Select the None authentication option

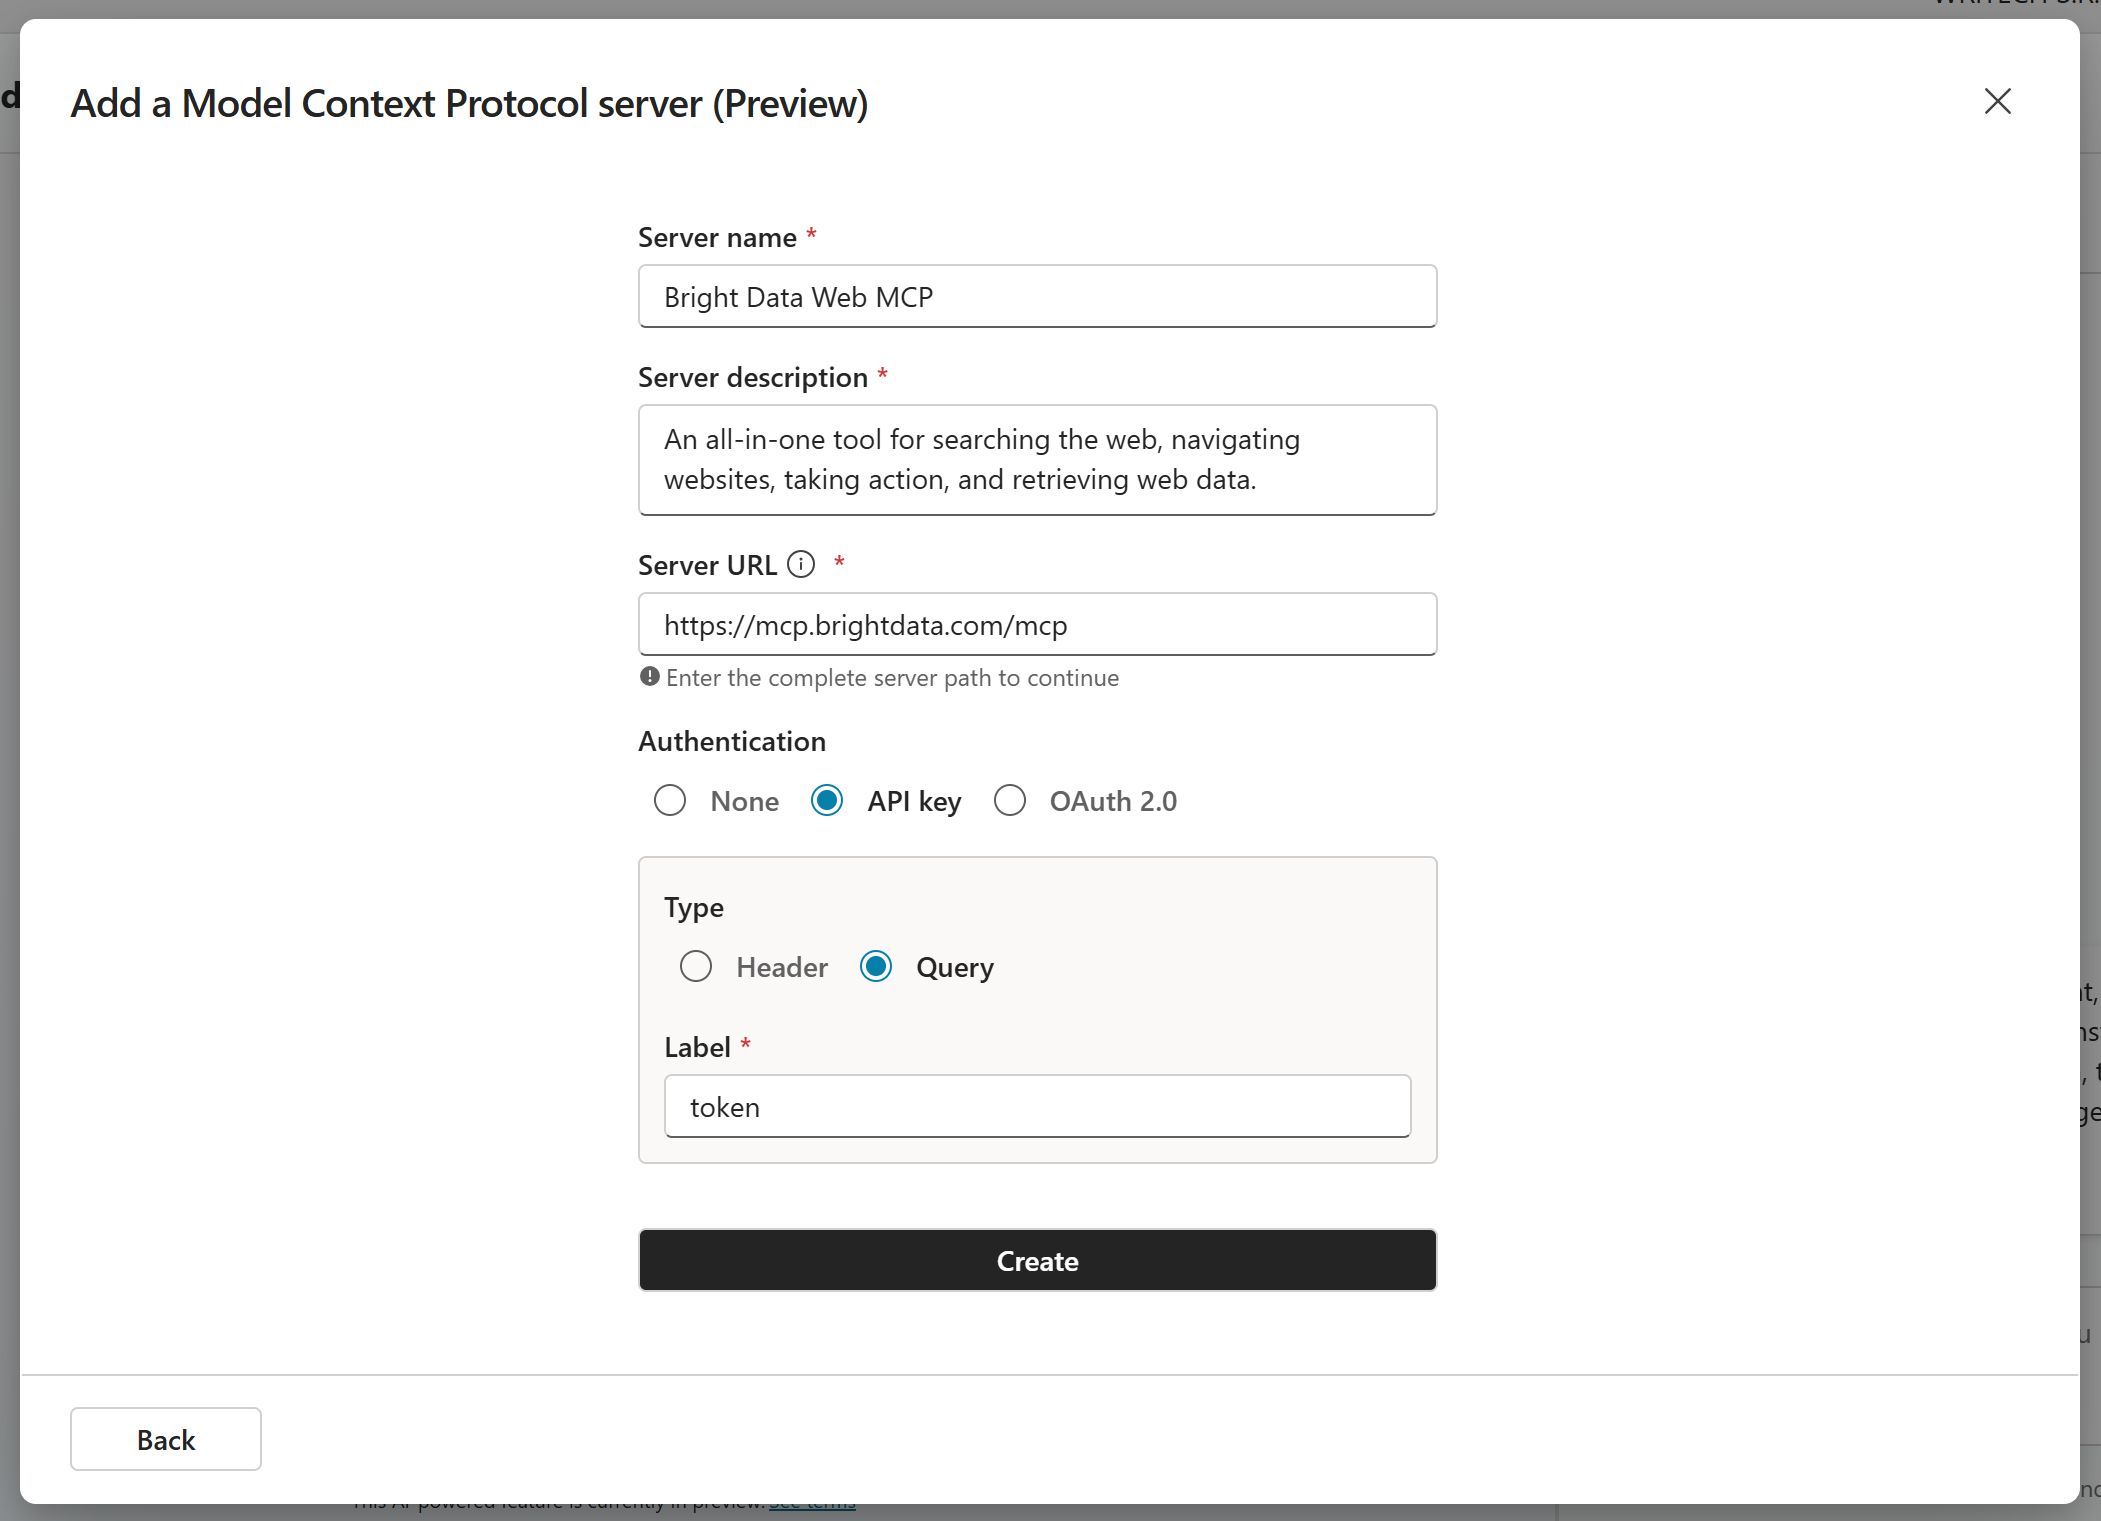(x=670, y=800)
